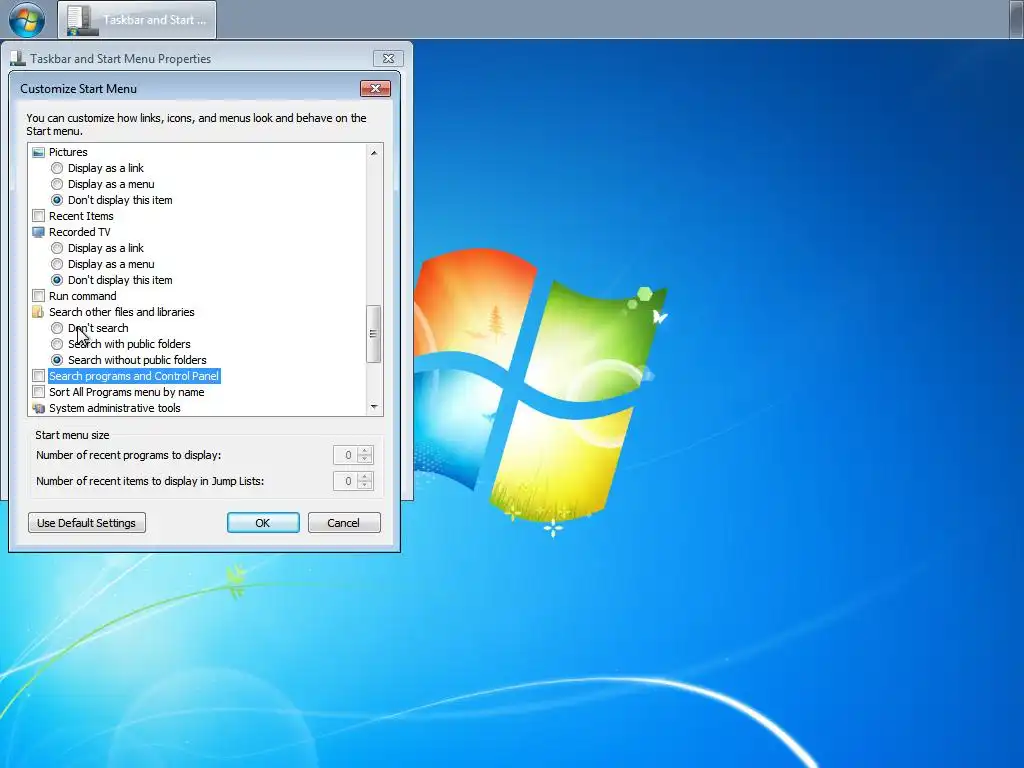Click the System administrative tools icon

39,408
